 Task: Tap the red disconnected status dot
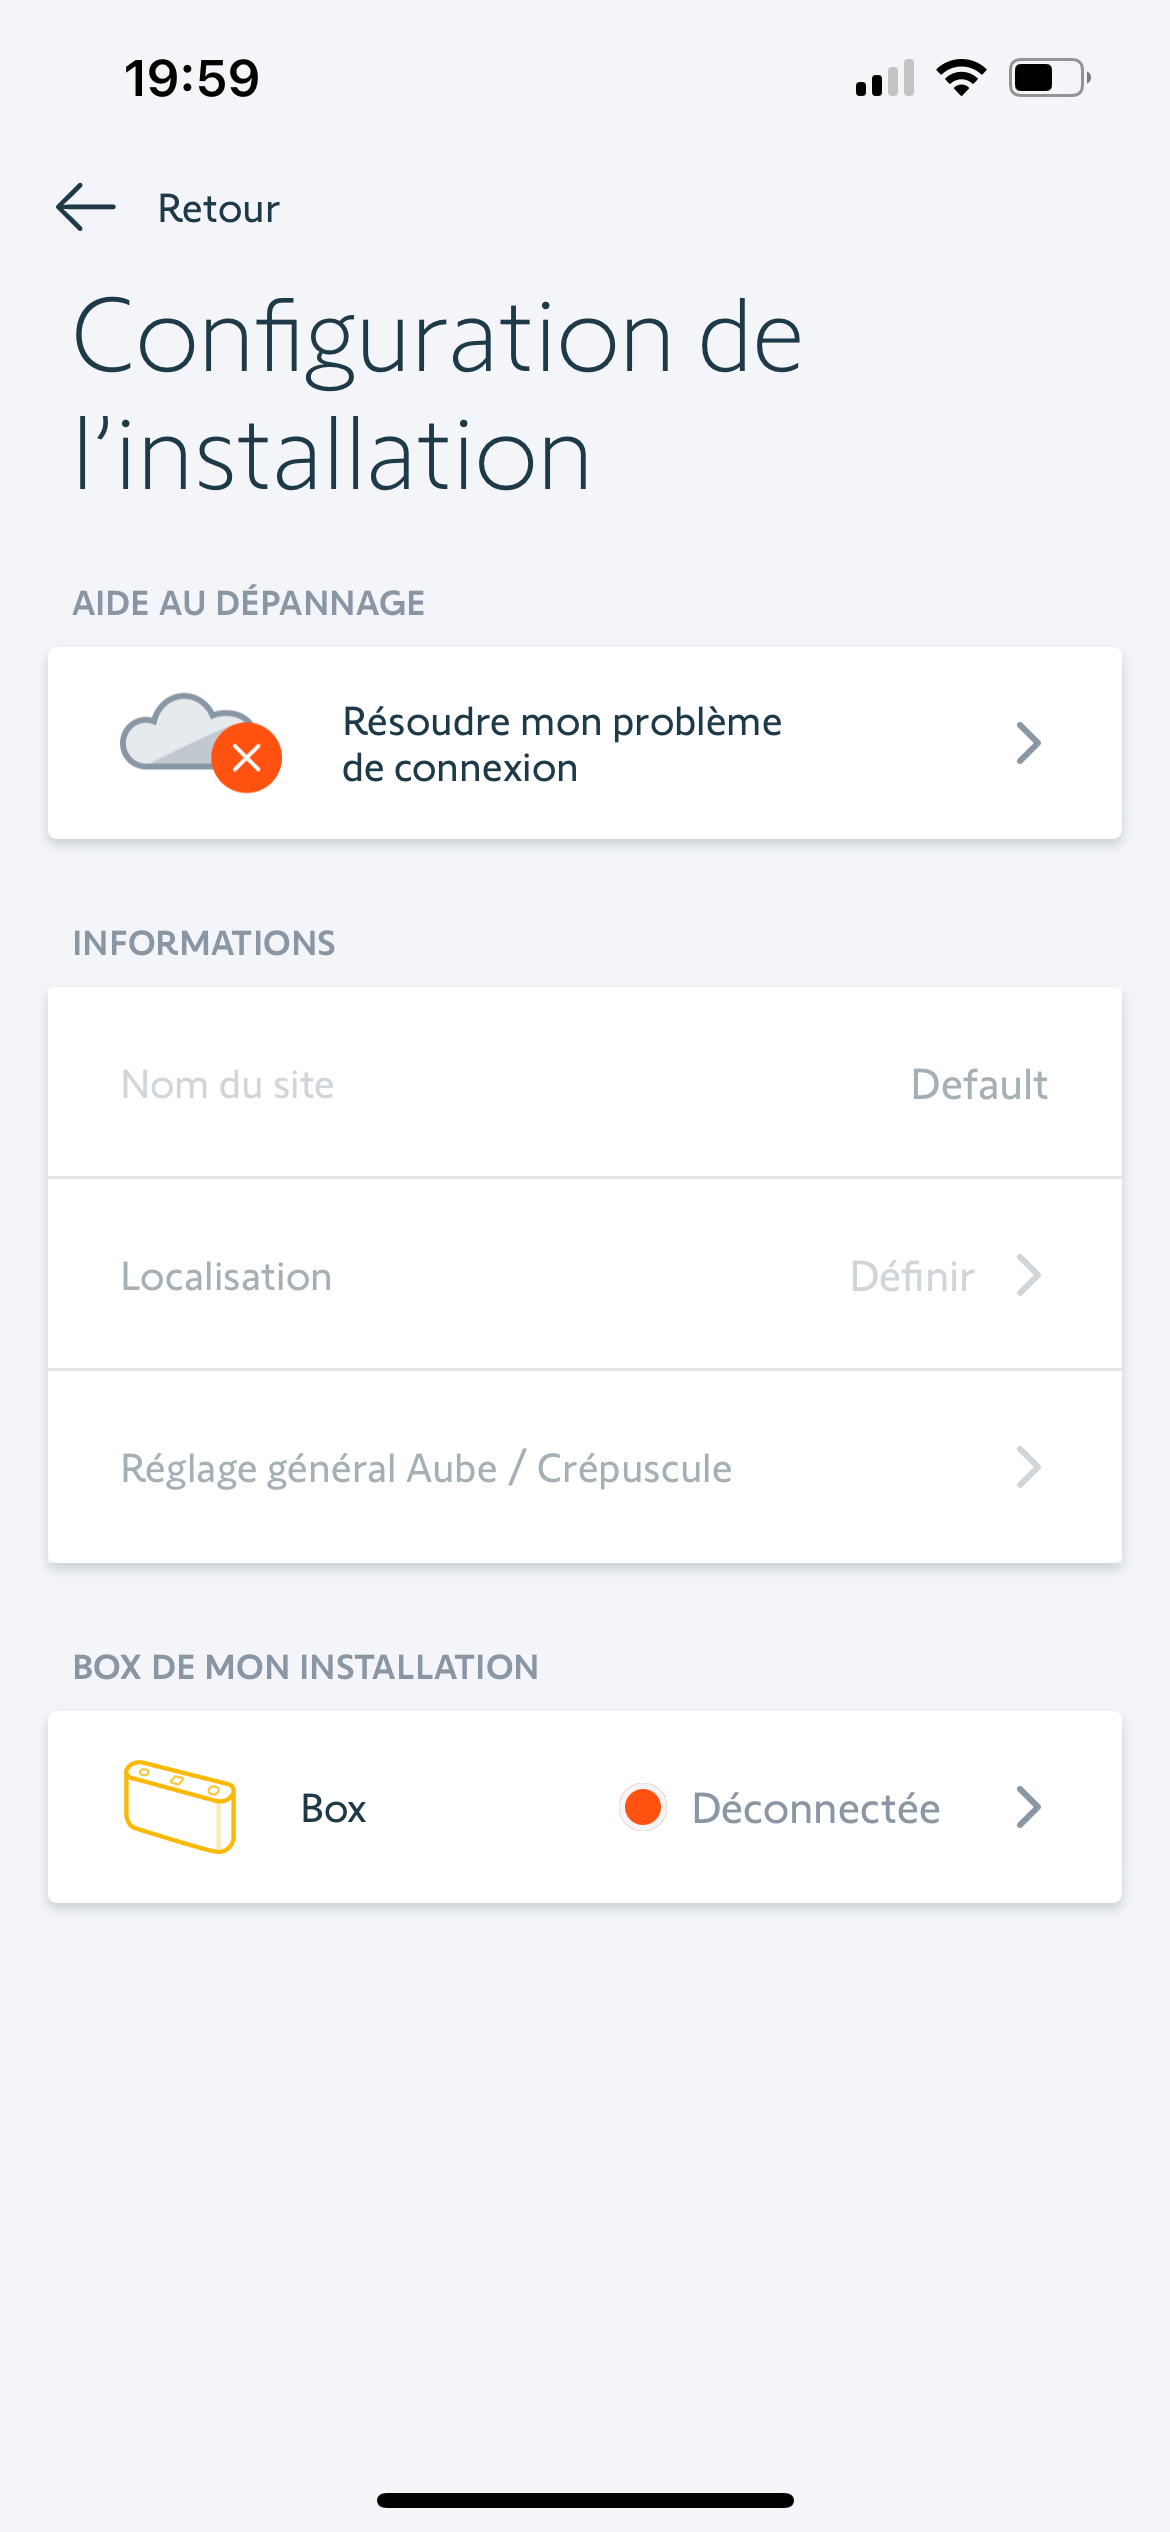(x=642, y=1807)
